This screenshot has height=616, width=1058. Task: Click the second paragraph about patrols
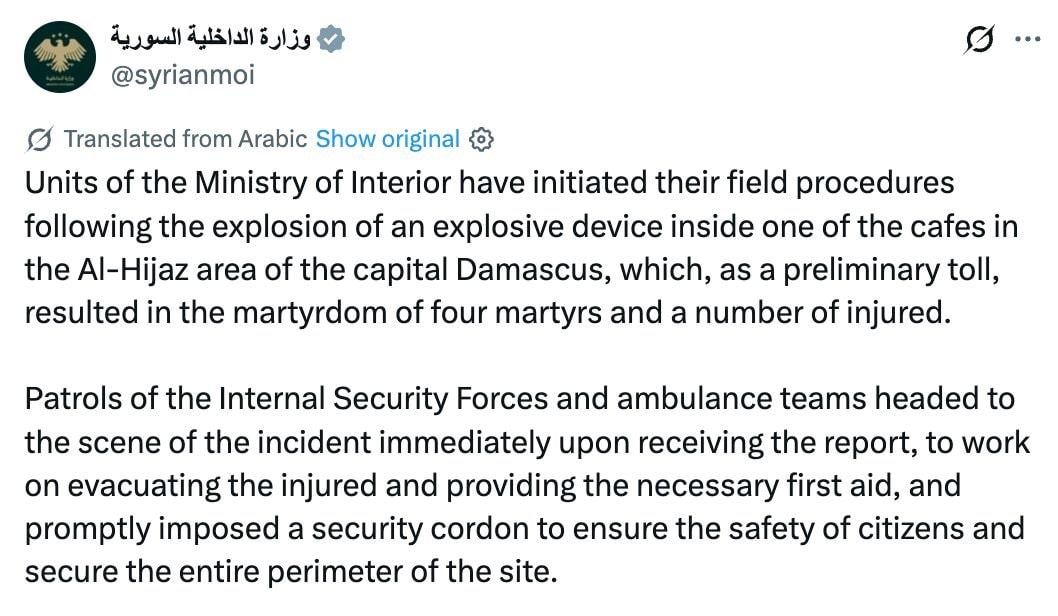click(528, 485)
